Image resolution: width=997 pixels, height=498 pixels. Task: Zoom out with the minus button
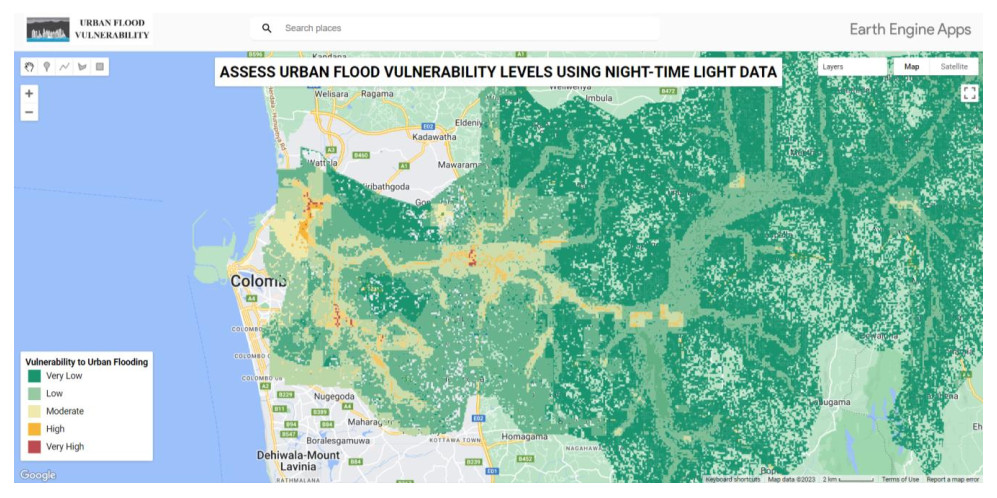click(29, 112)
